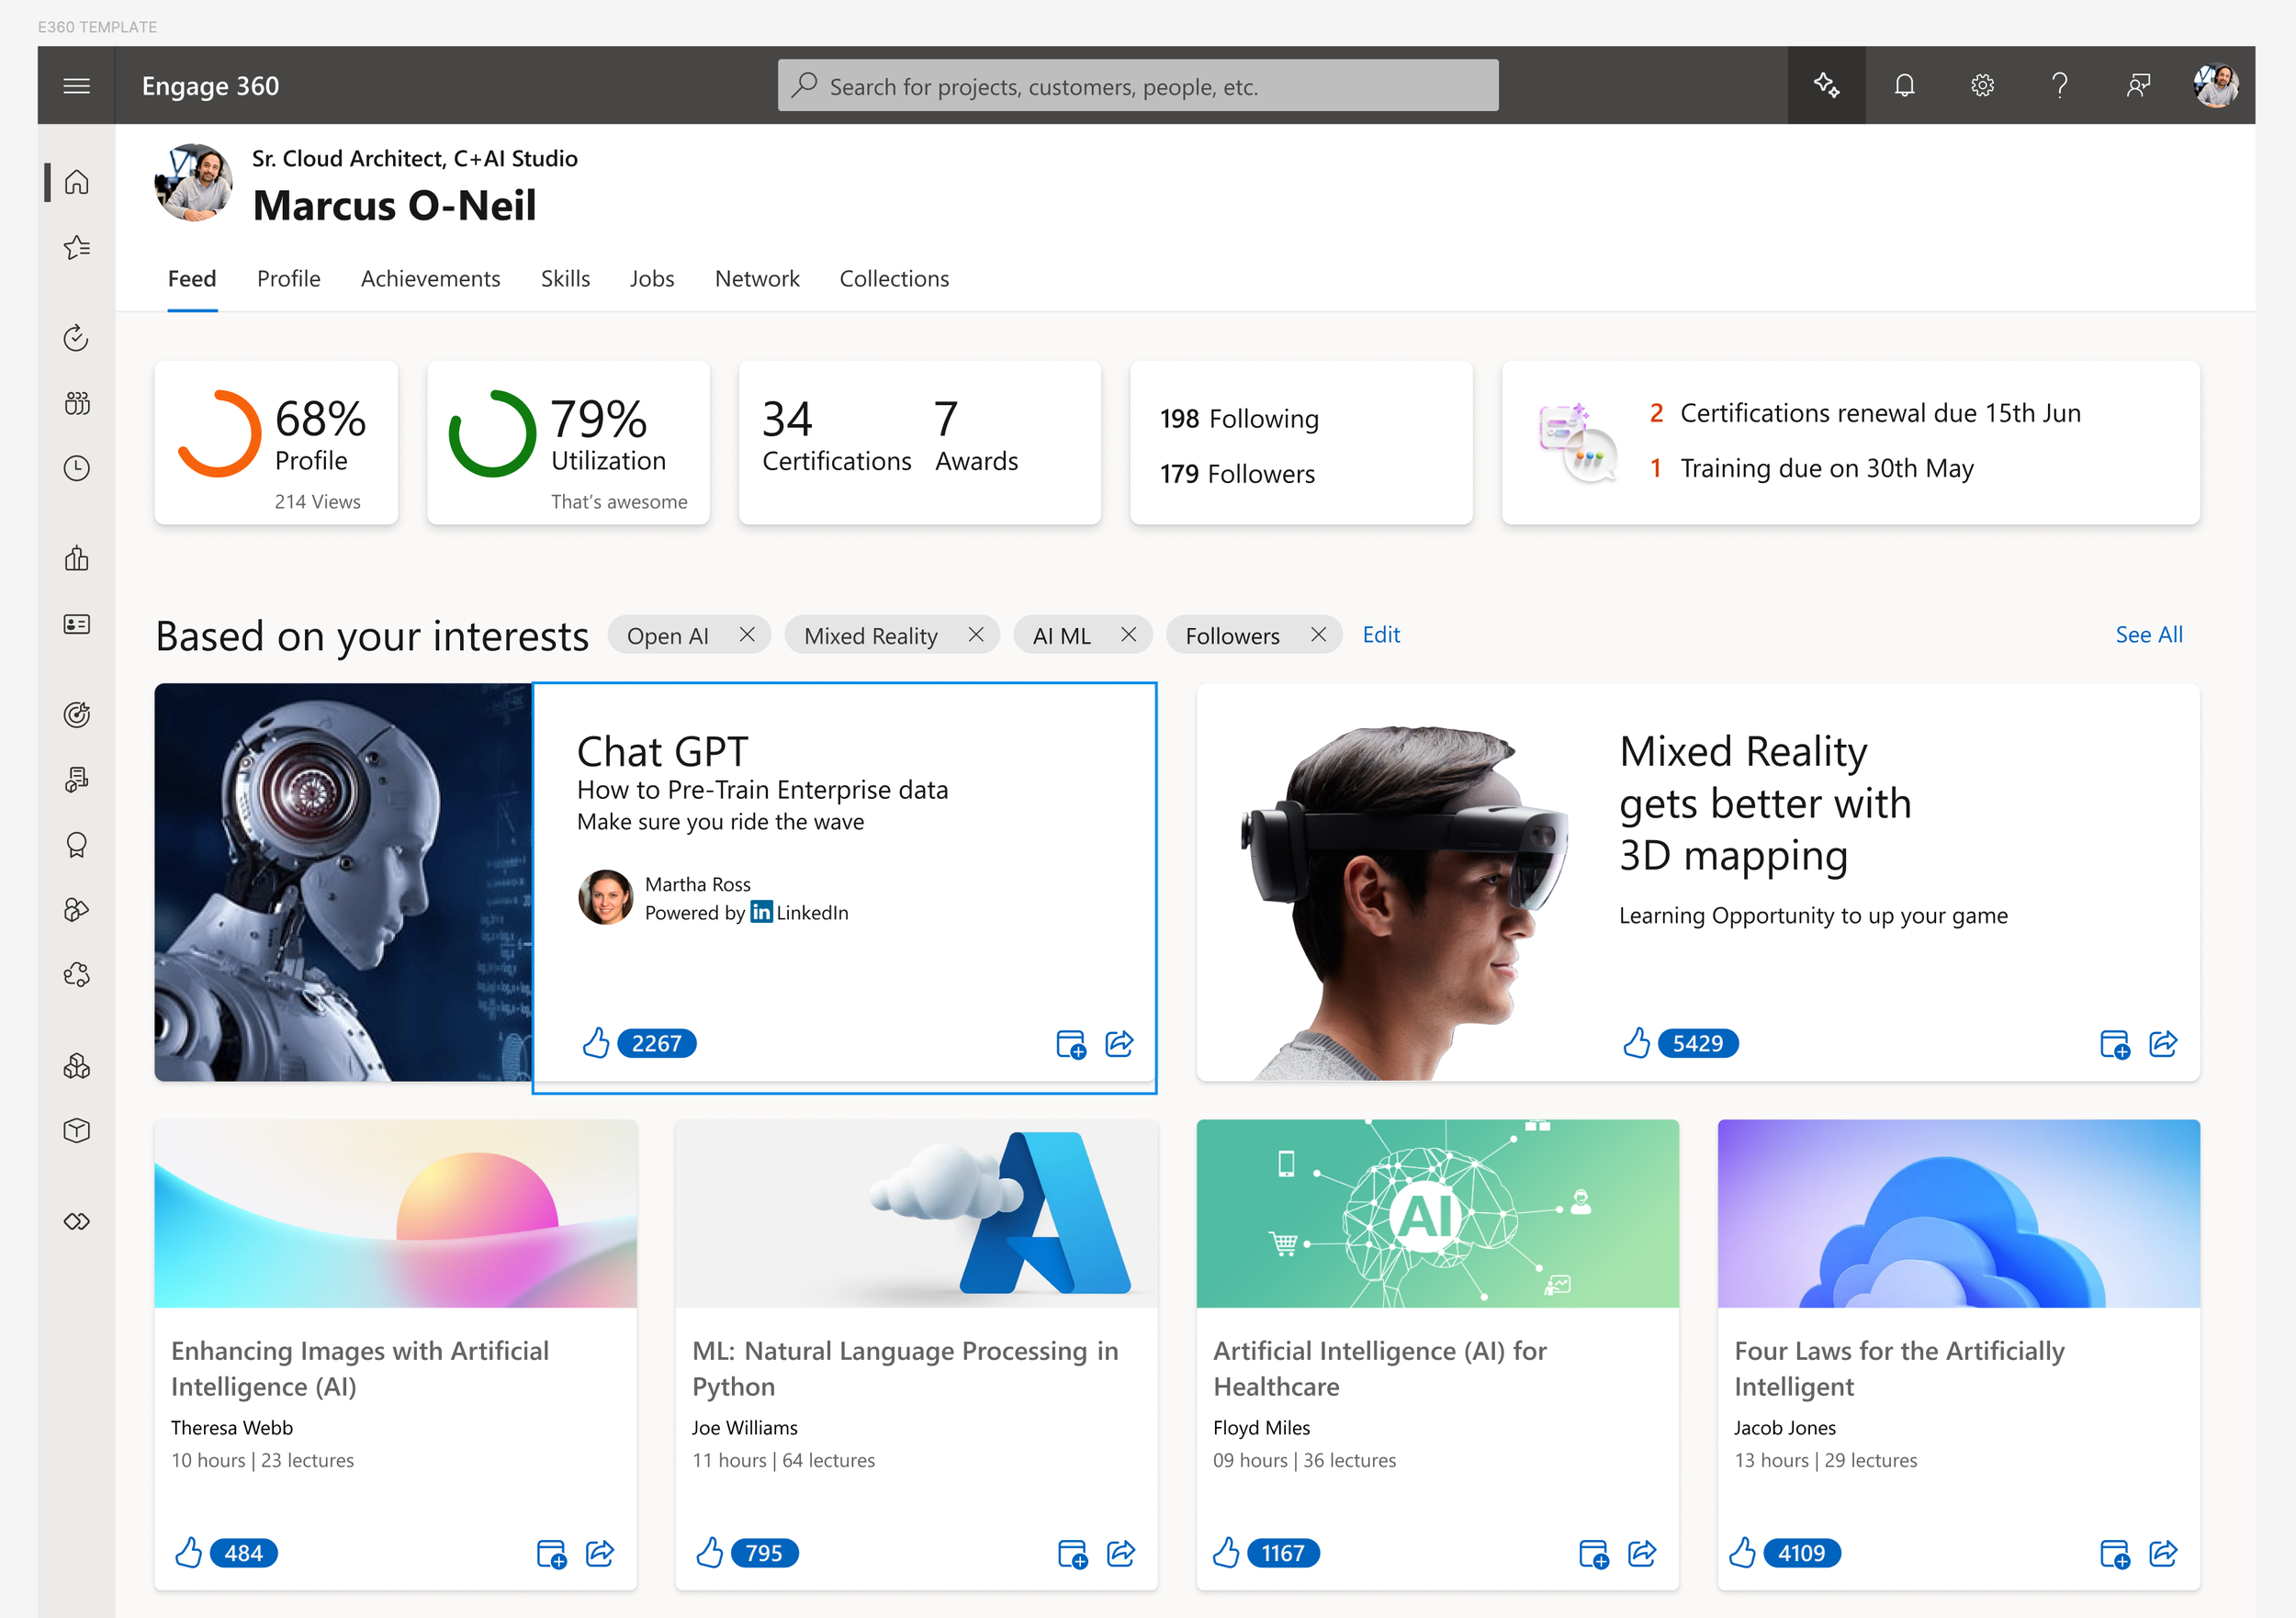This screenshot has width=2296, height=1618.
Task: Click the Engage 360 app title
Action: click(211, 86)
